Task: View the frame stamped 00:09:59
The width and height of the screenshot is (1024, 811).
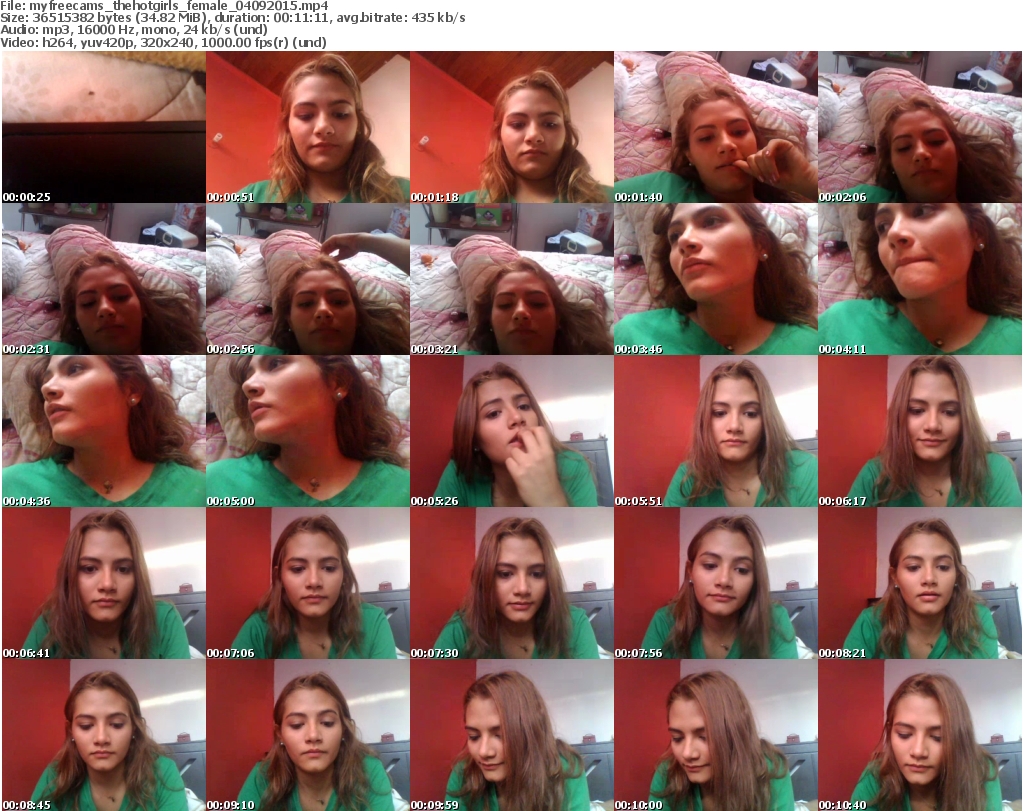Action: coord(512,735)
